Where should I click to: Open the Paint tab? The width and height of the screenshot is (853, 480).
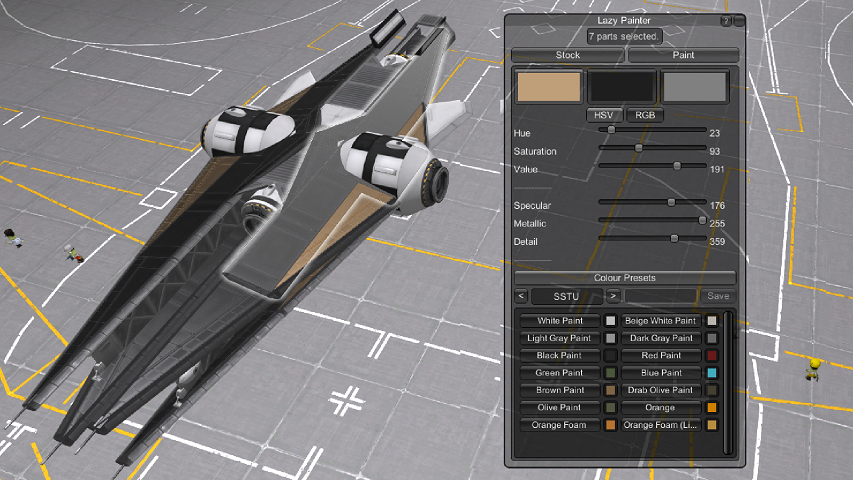[x=683, y=55]
